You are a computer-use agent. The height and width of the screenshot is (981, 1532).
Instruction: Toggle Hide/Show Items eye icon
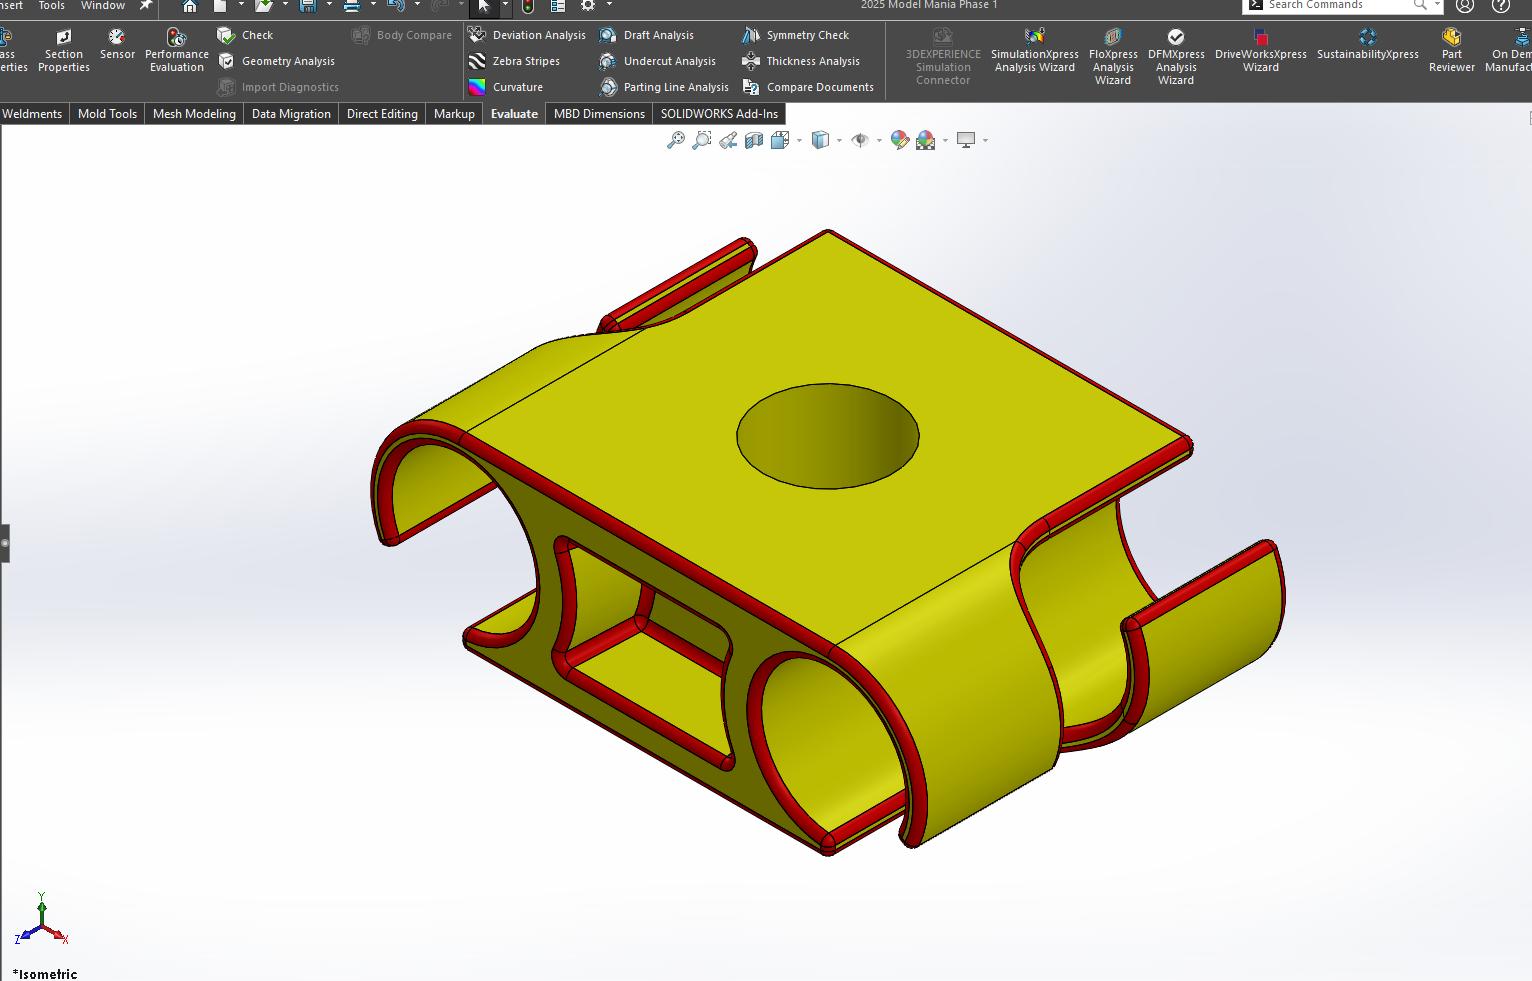pyautogui.click(x=860, y=140)
